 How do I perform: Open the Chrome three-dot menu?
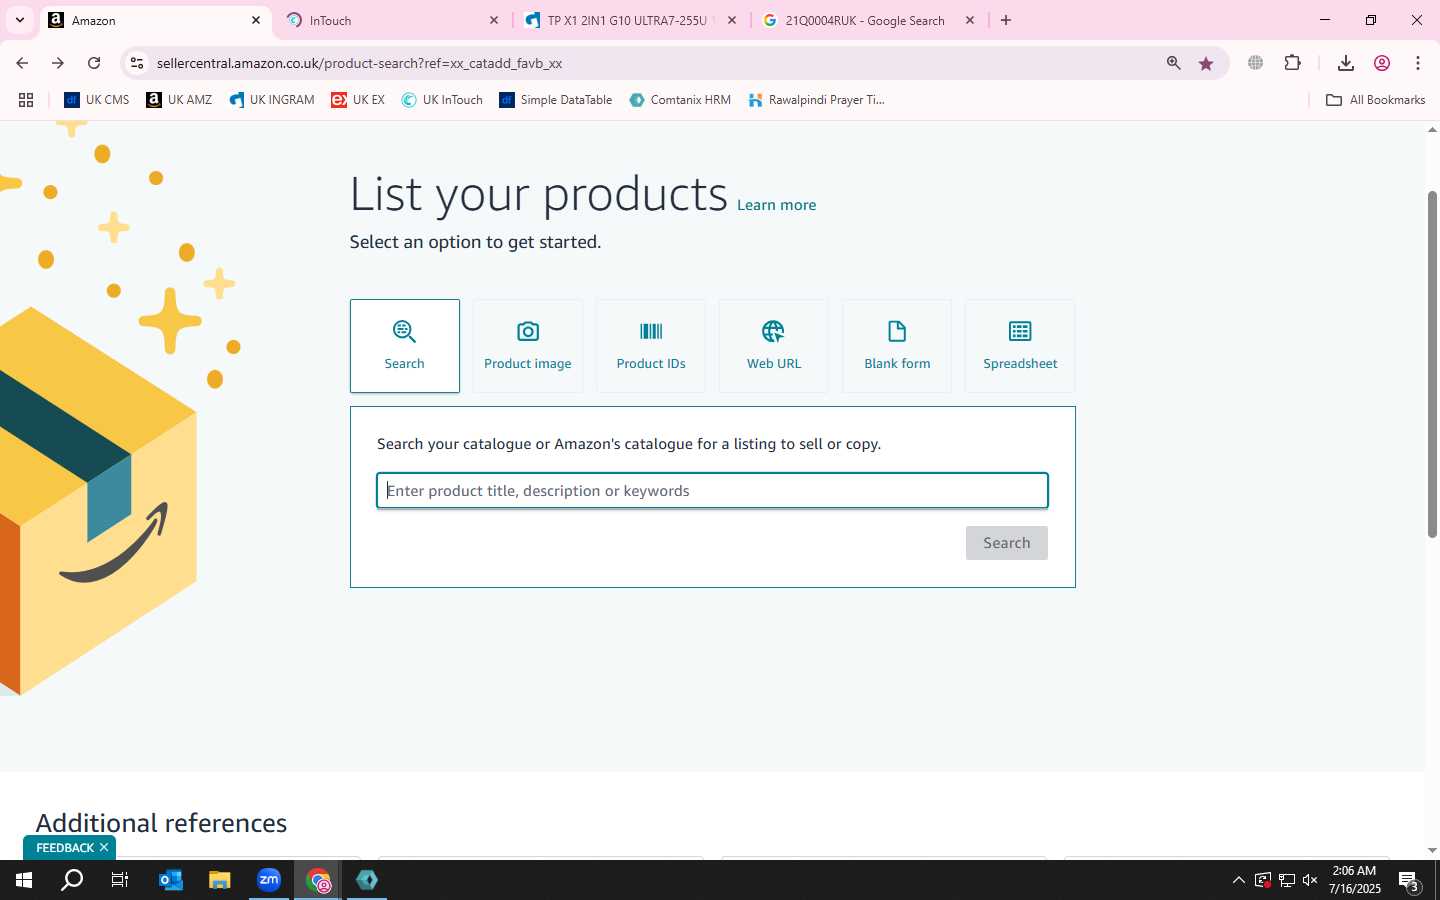(1418, 63)
